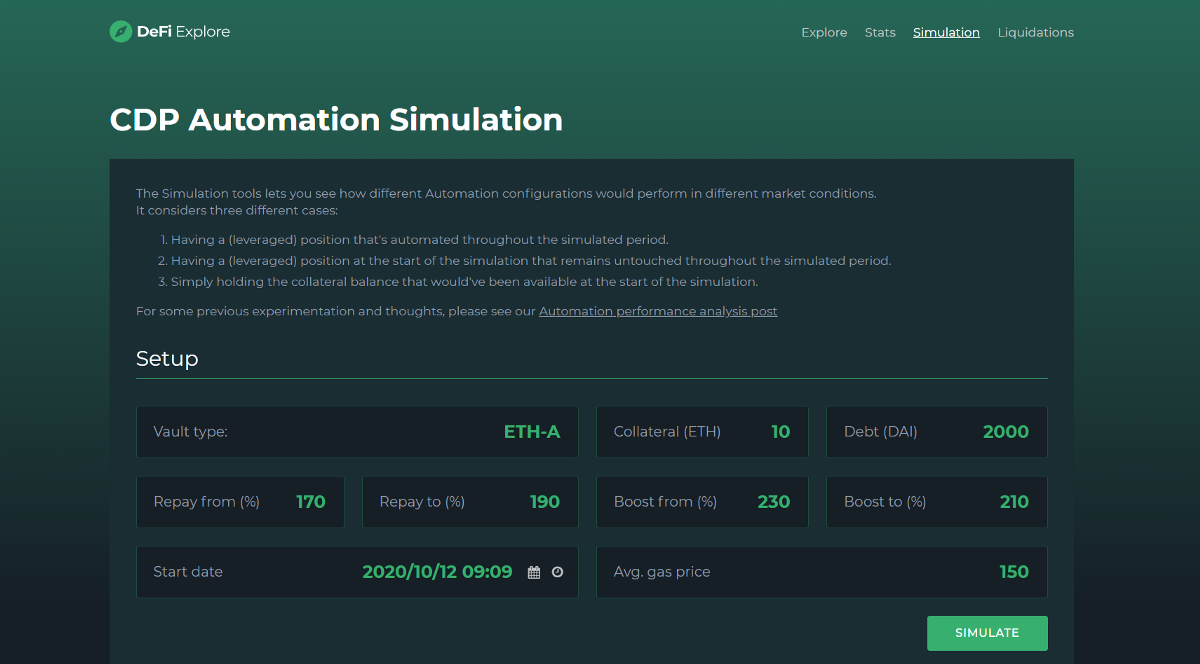Click the DeFi Explore compass logo icon
The width and height of the screenshot is (1200, 664).
point(120,32)
